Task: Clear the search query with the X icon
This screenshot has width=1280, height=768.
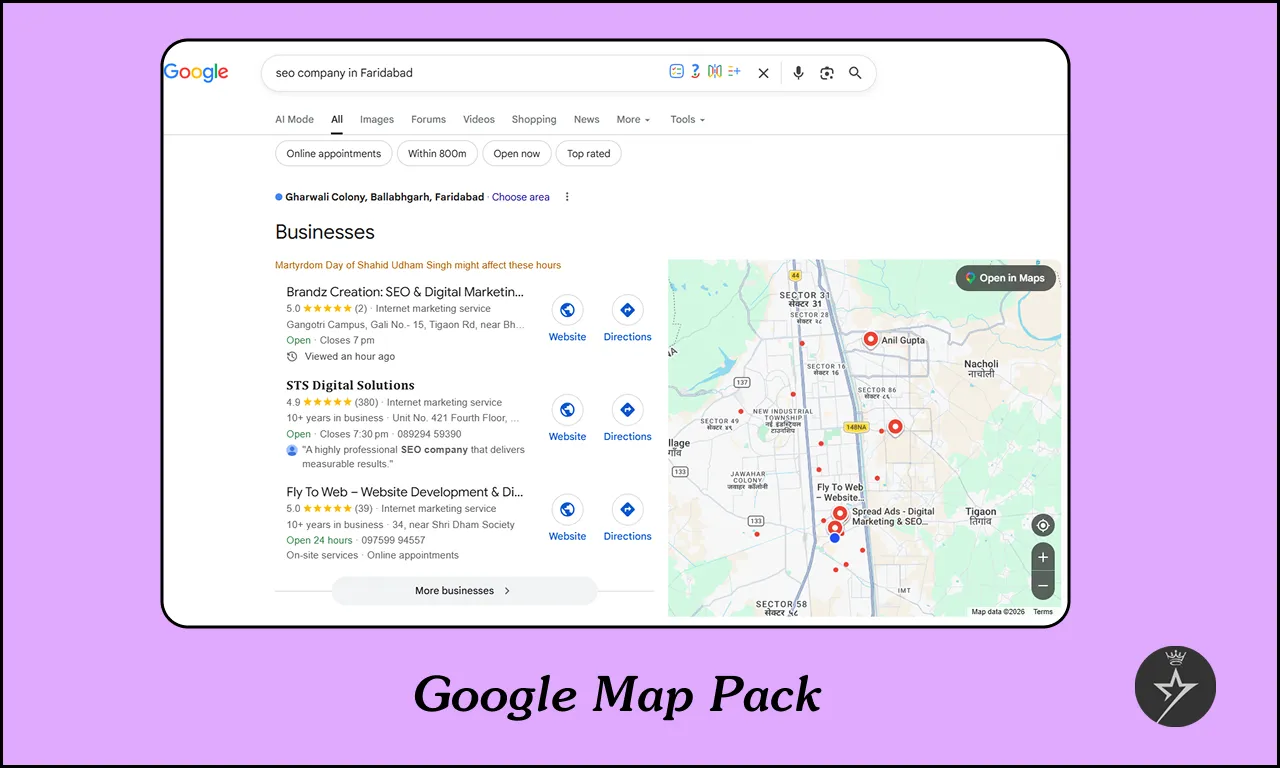Action: [x=763, y=73]
